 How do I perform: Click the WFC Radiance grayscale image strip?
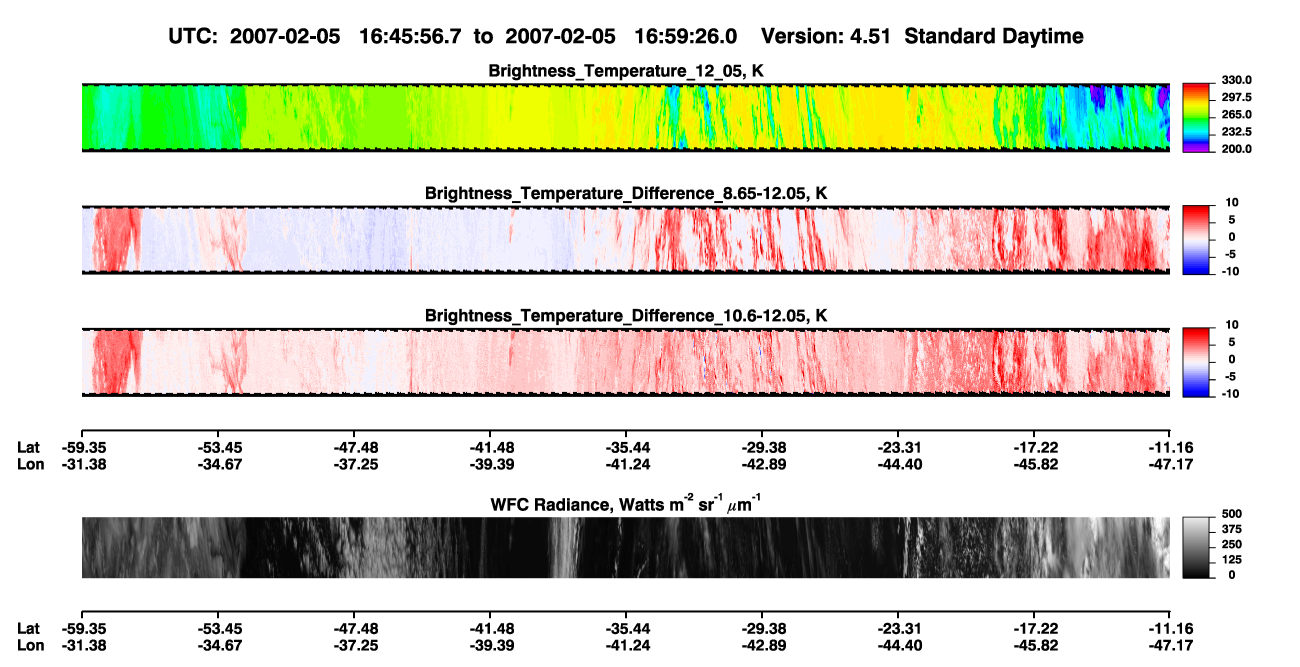click(x=625, y=547)
